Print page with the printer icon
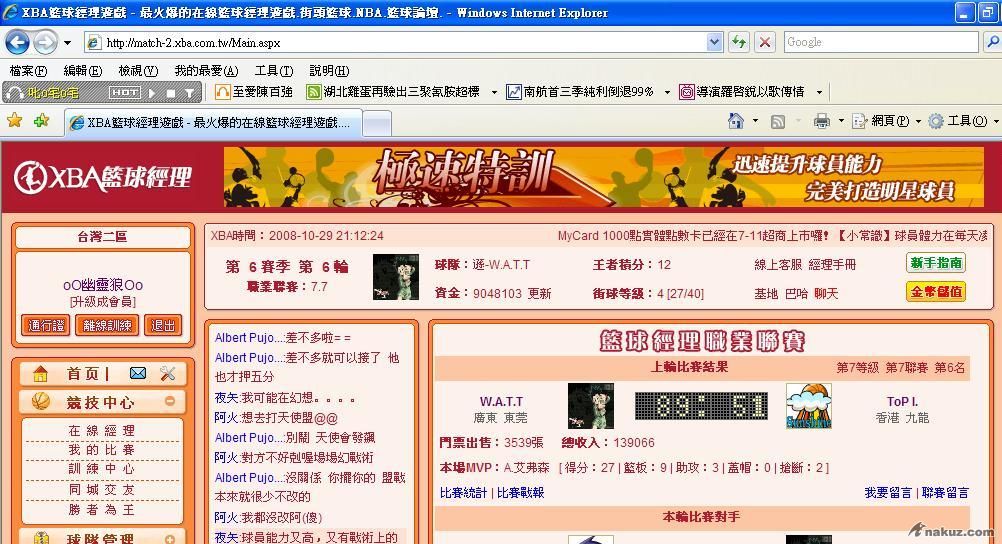Image resolution: width=1002 pixels, height=544 pixels. click(822, 121)
